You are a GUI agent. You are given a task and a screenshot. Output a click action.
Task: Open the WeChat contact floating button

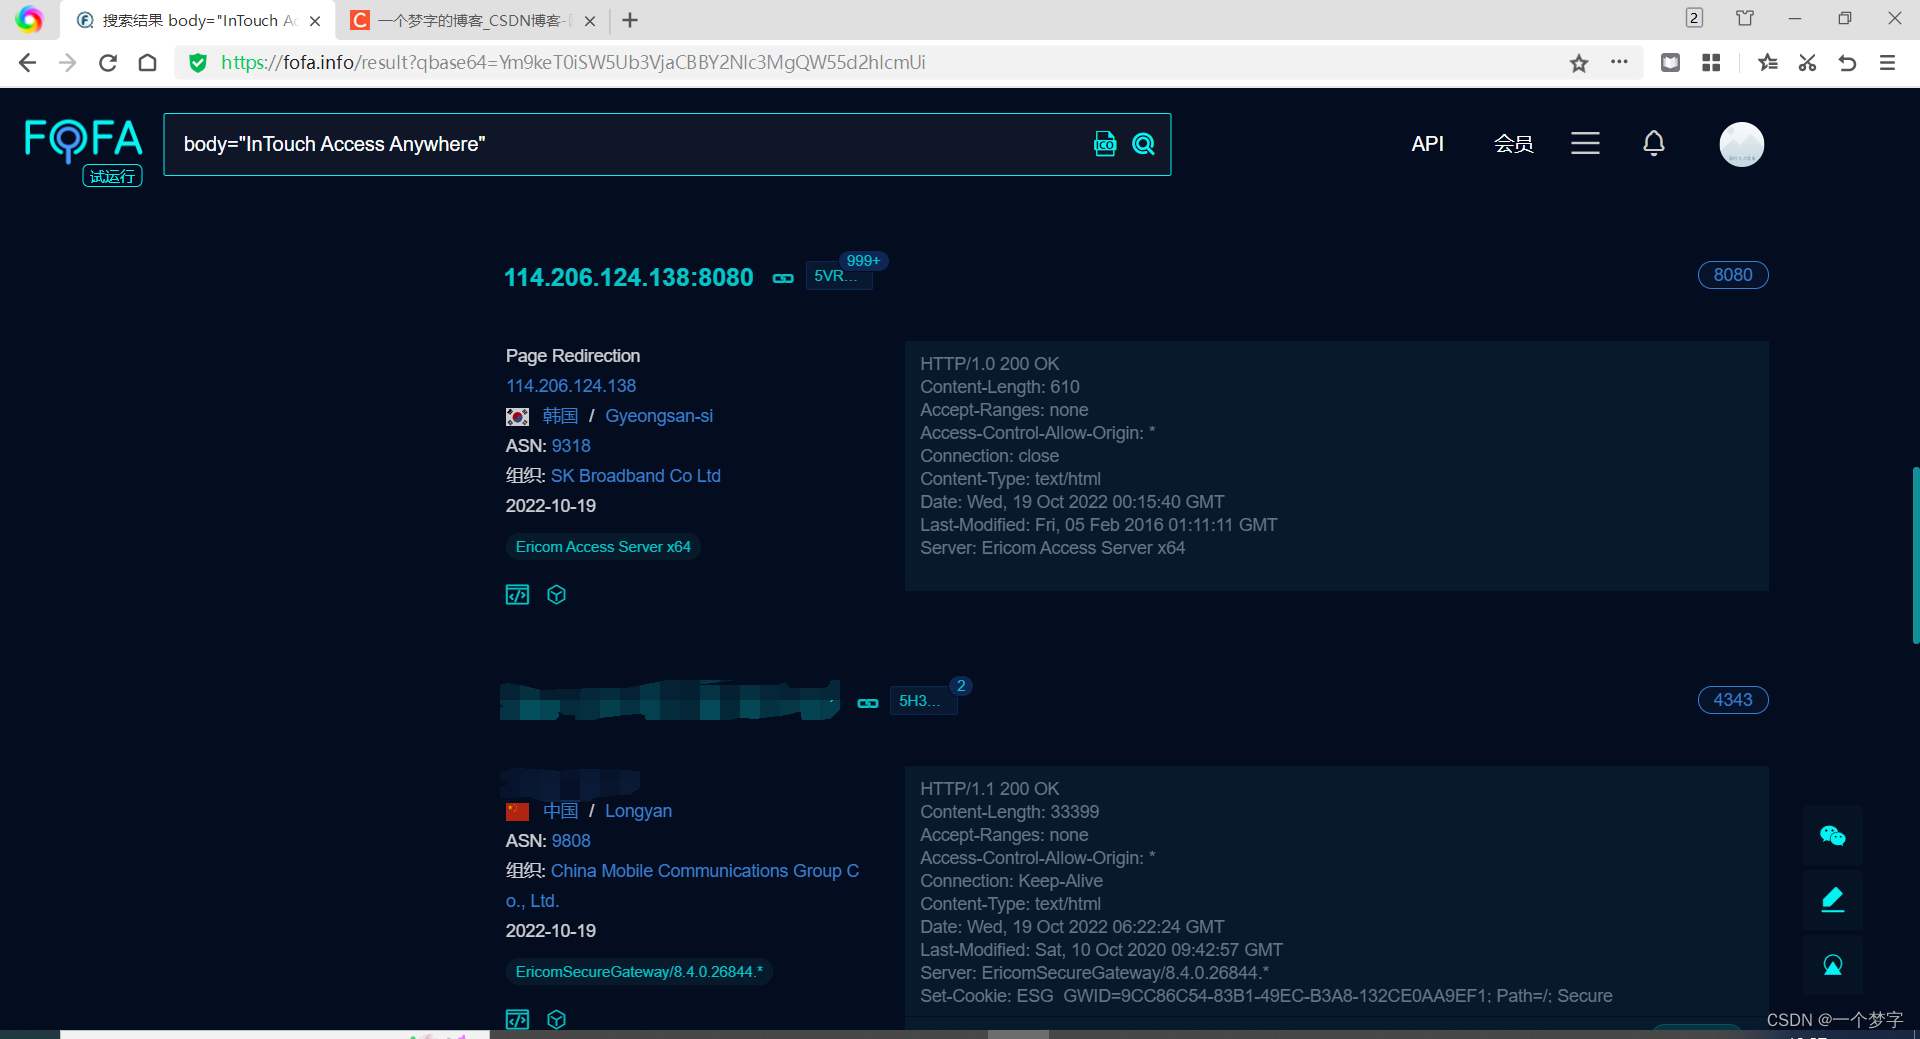pyautogui.click(x=1832, y=836)
